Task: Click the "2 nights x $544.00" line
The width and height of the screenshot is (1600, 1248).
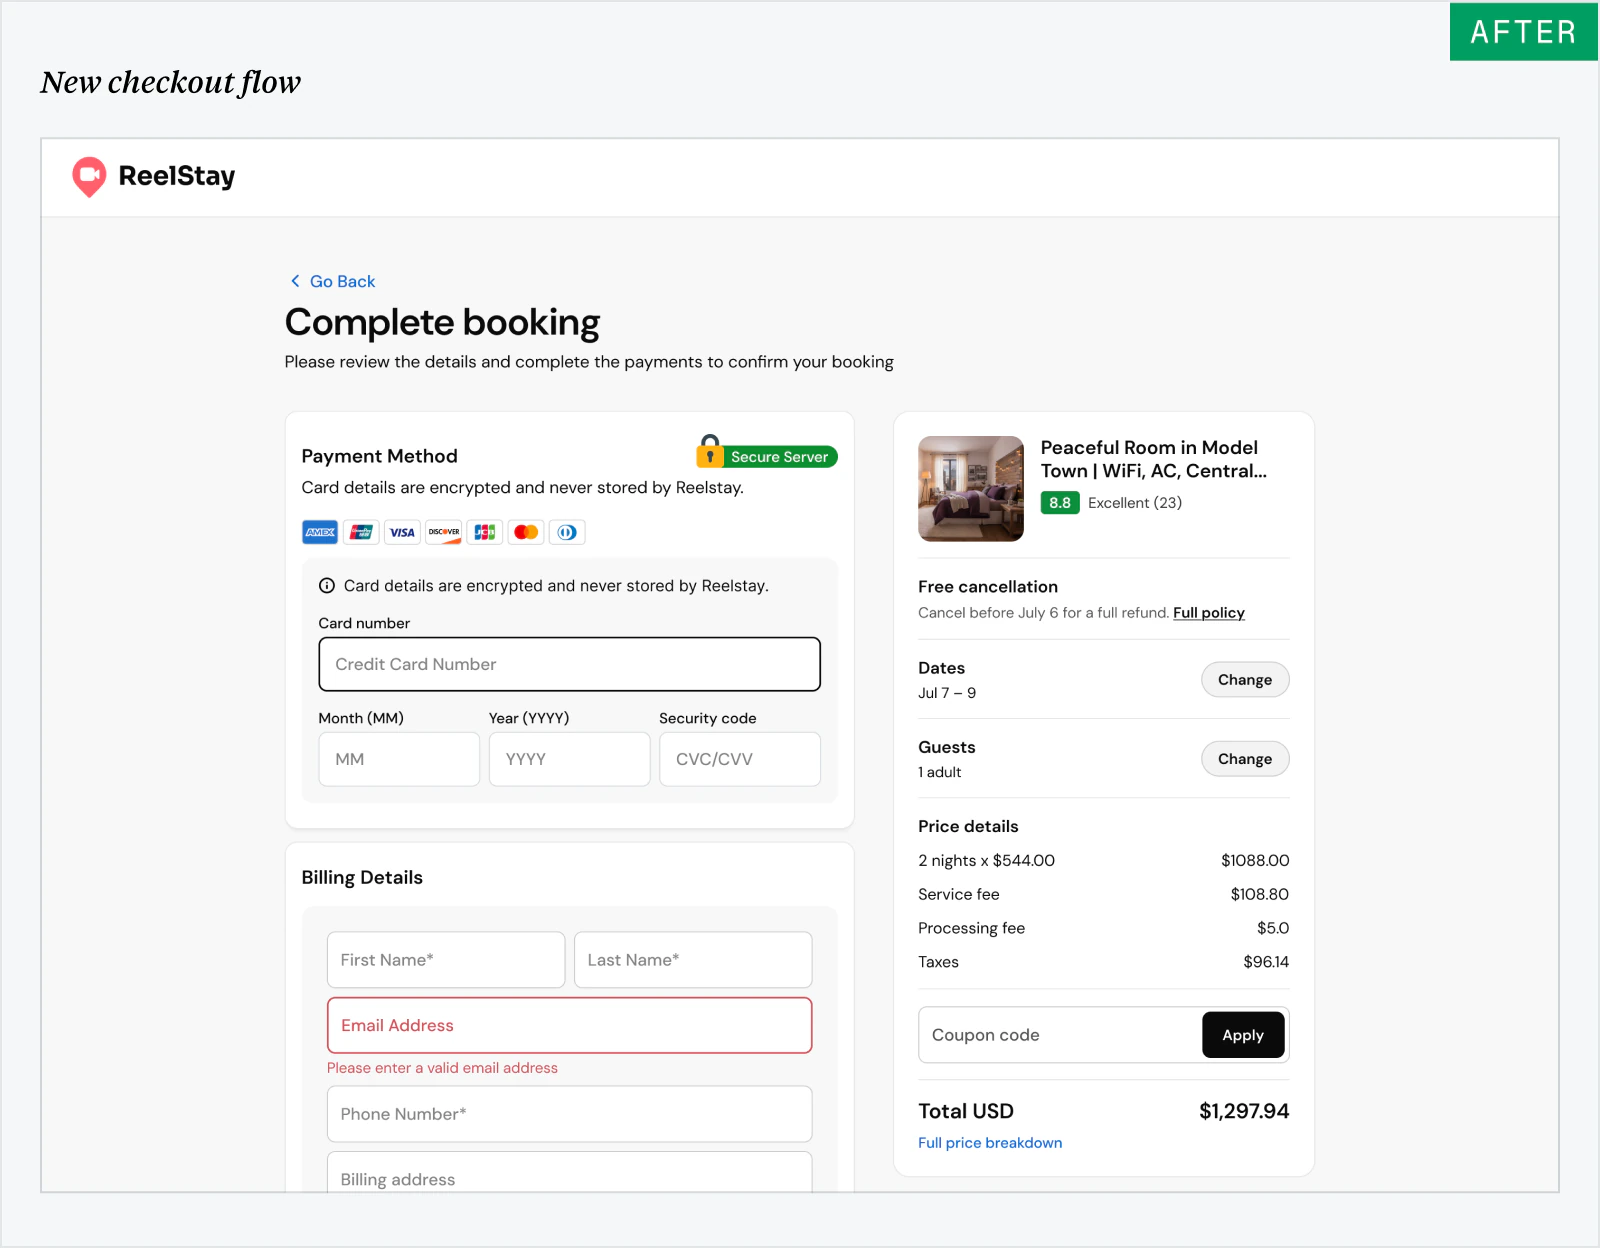Action: (986, 861)
